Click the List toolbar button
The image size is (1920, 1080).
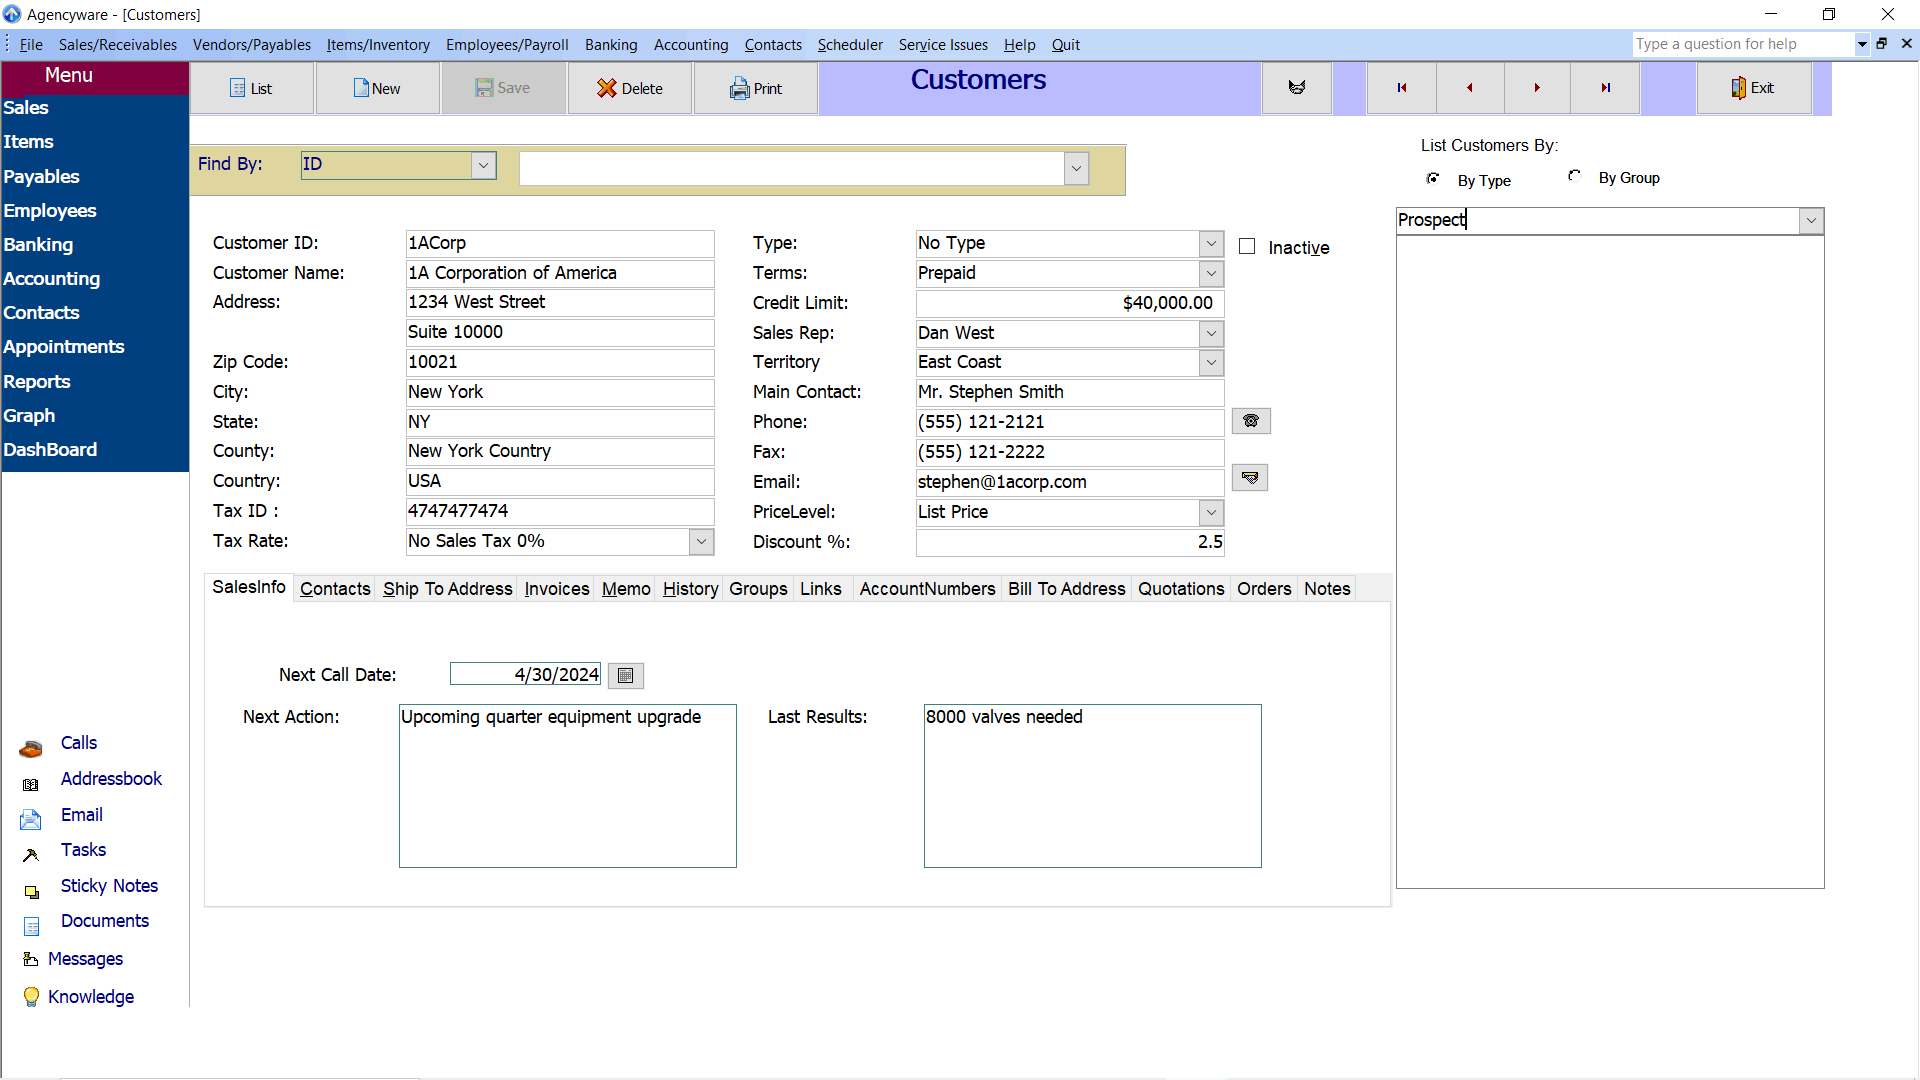pyautogui.click(x=252, y=88)
